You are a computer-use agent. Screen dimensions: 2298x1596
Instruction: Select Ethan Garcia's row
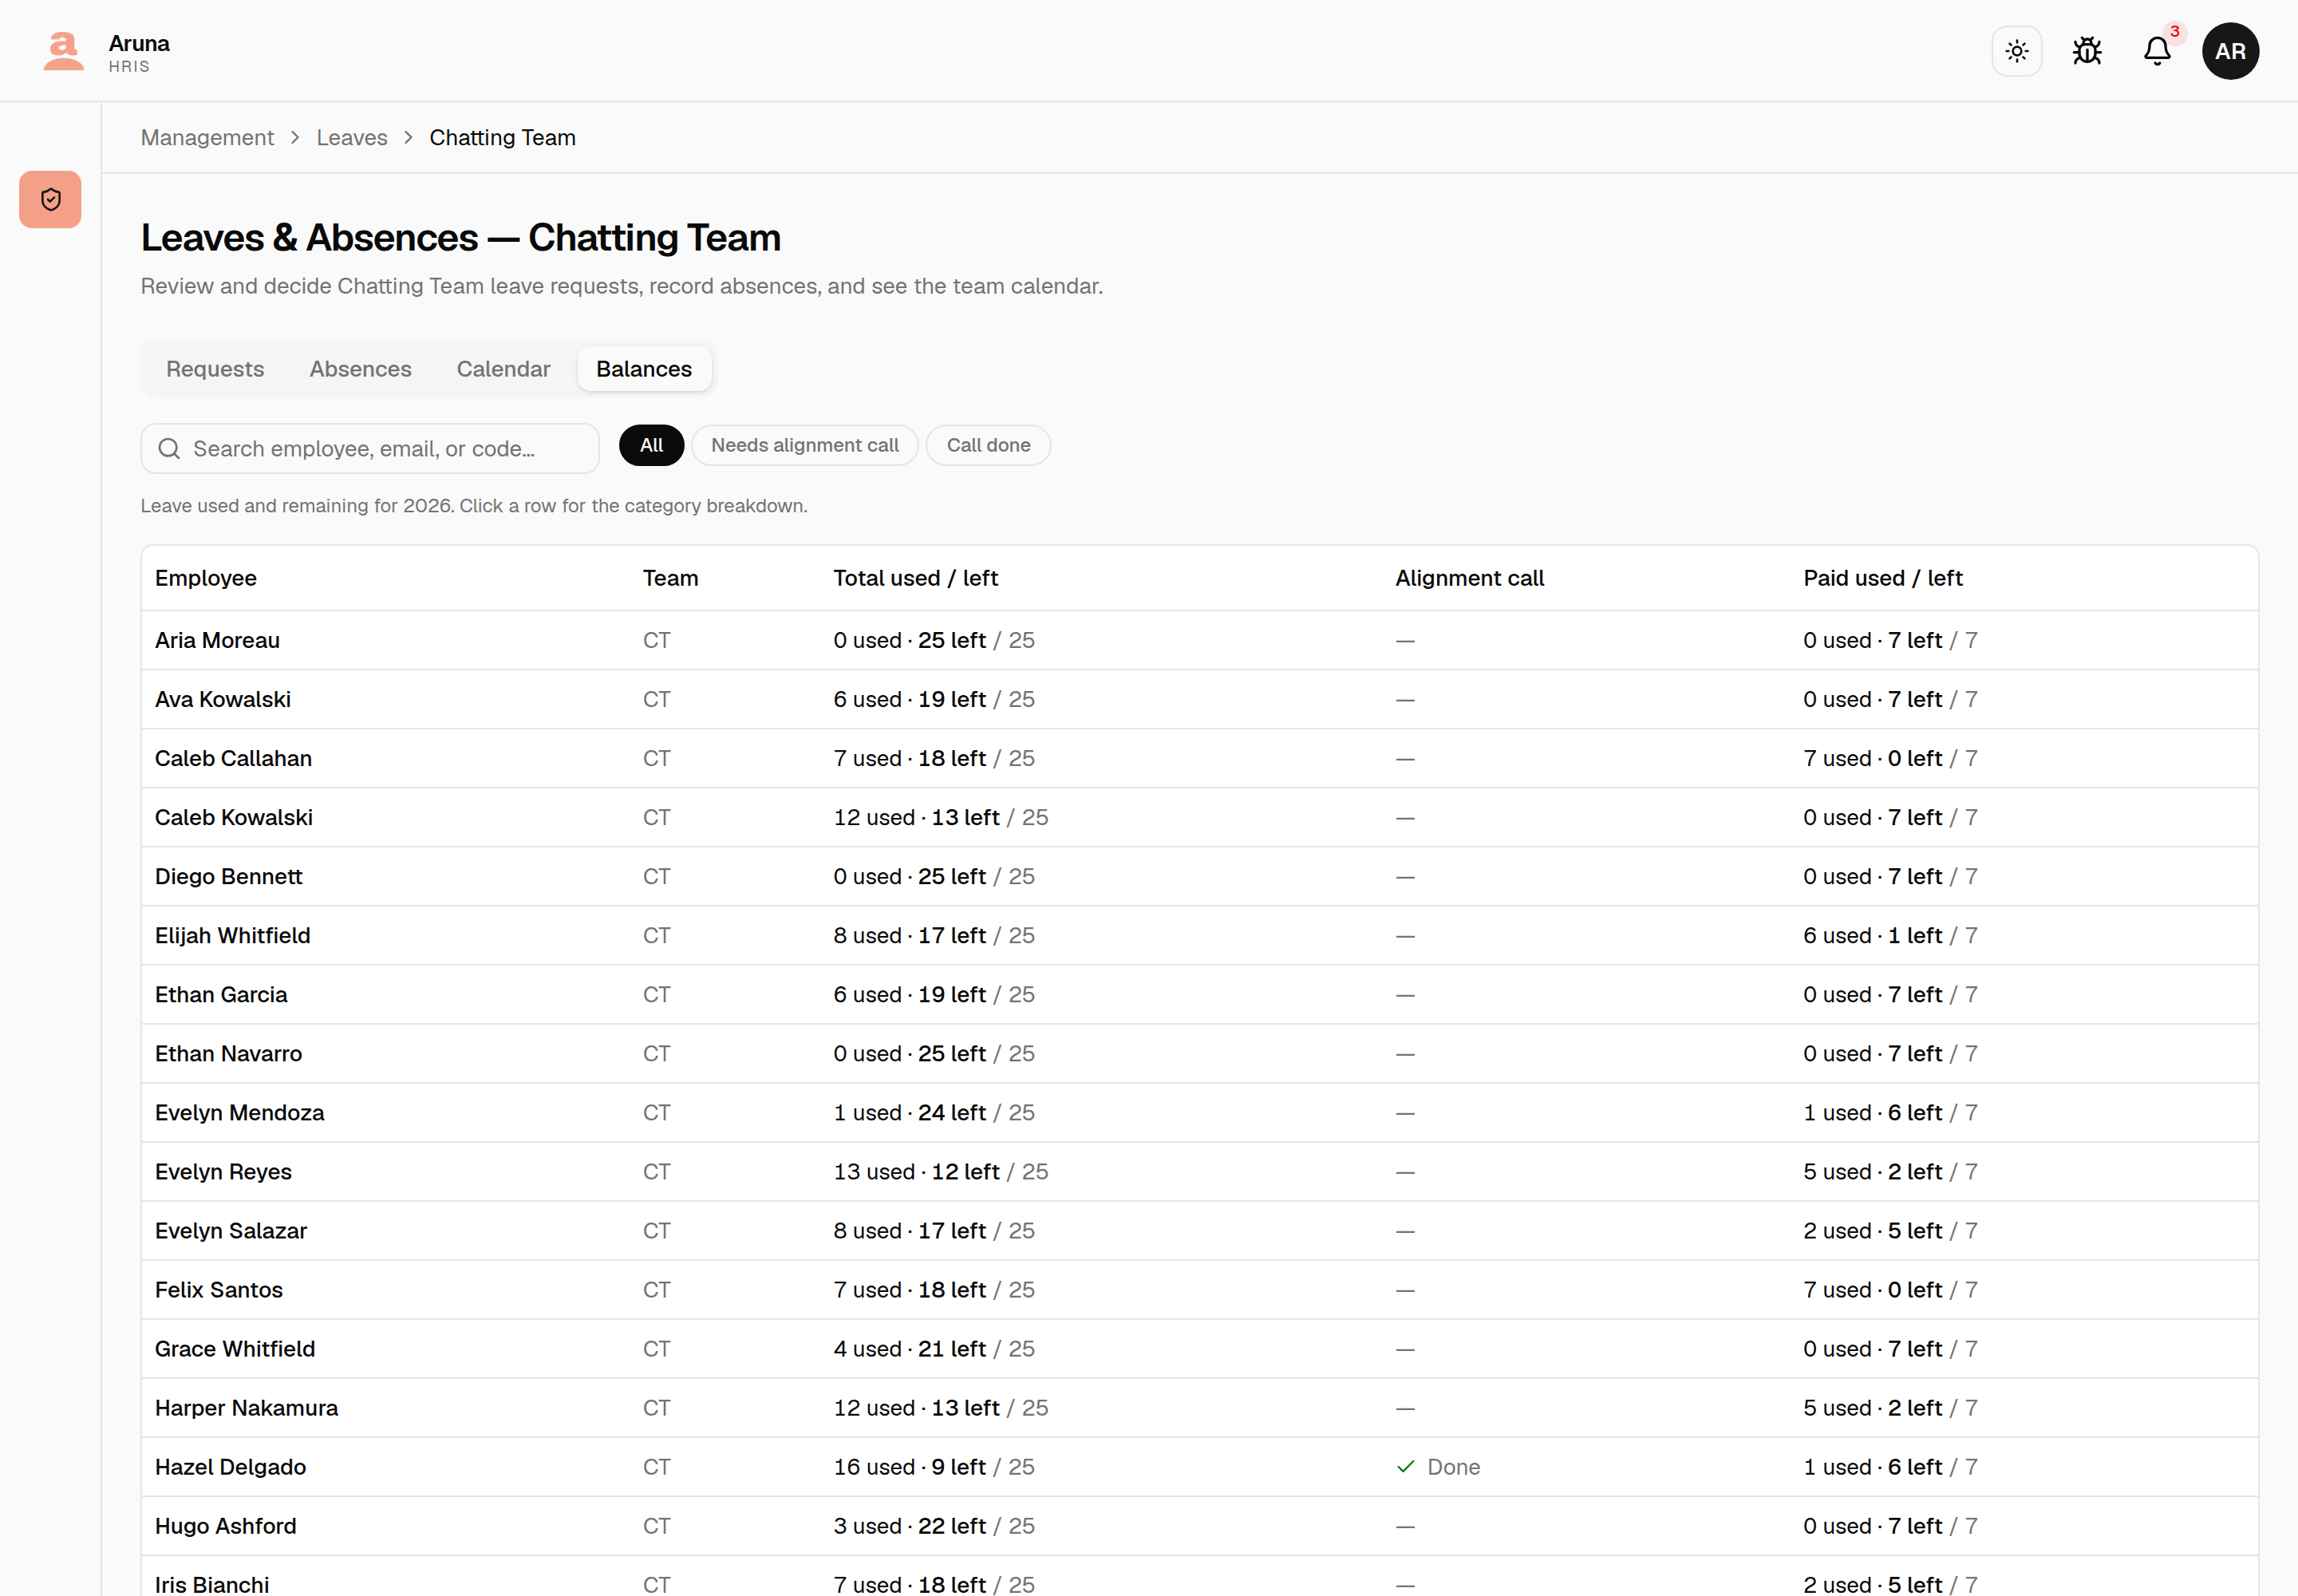coord(1199,994)
